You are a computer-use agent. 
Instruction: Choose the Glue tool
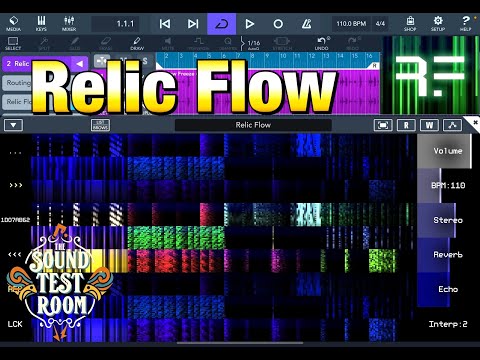coord(74,44)
